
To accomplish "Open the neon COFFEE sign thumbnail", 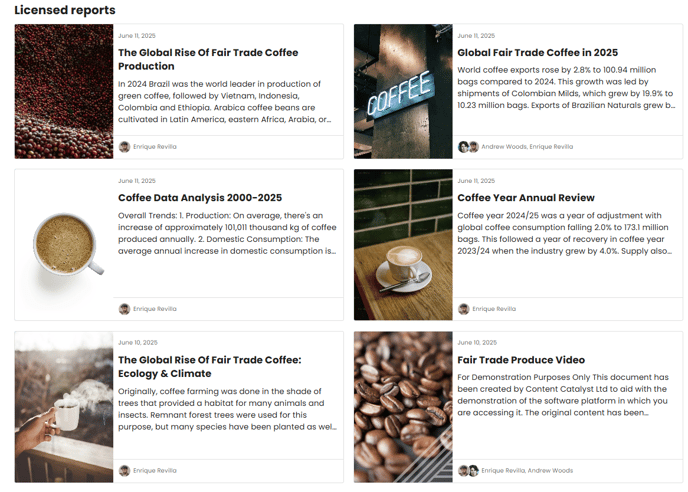I will click(403, 91).
